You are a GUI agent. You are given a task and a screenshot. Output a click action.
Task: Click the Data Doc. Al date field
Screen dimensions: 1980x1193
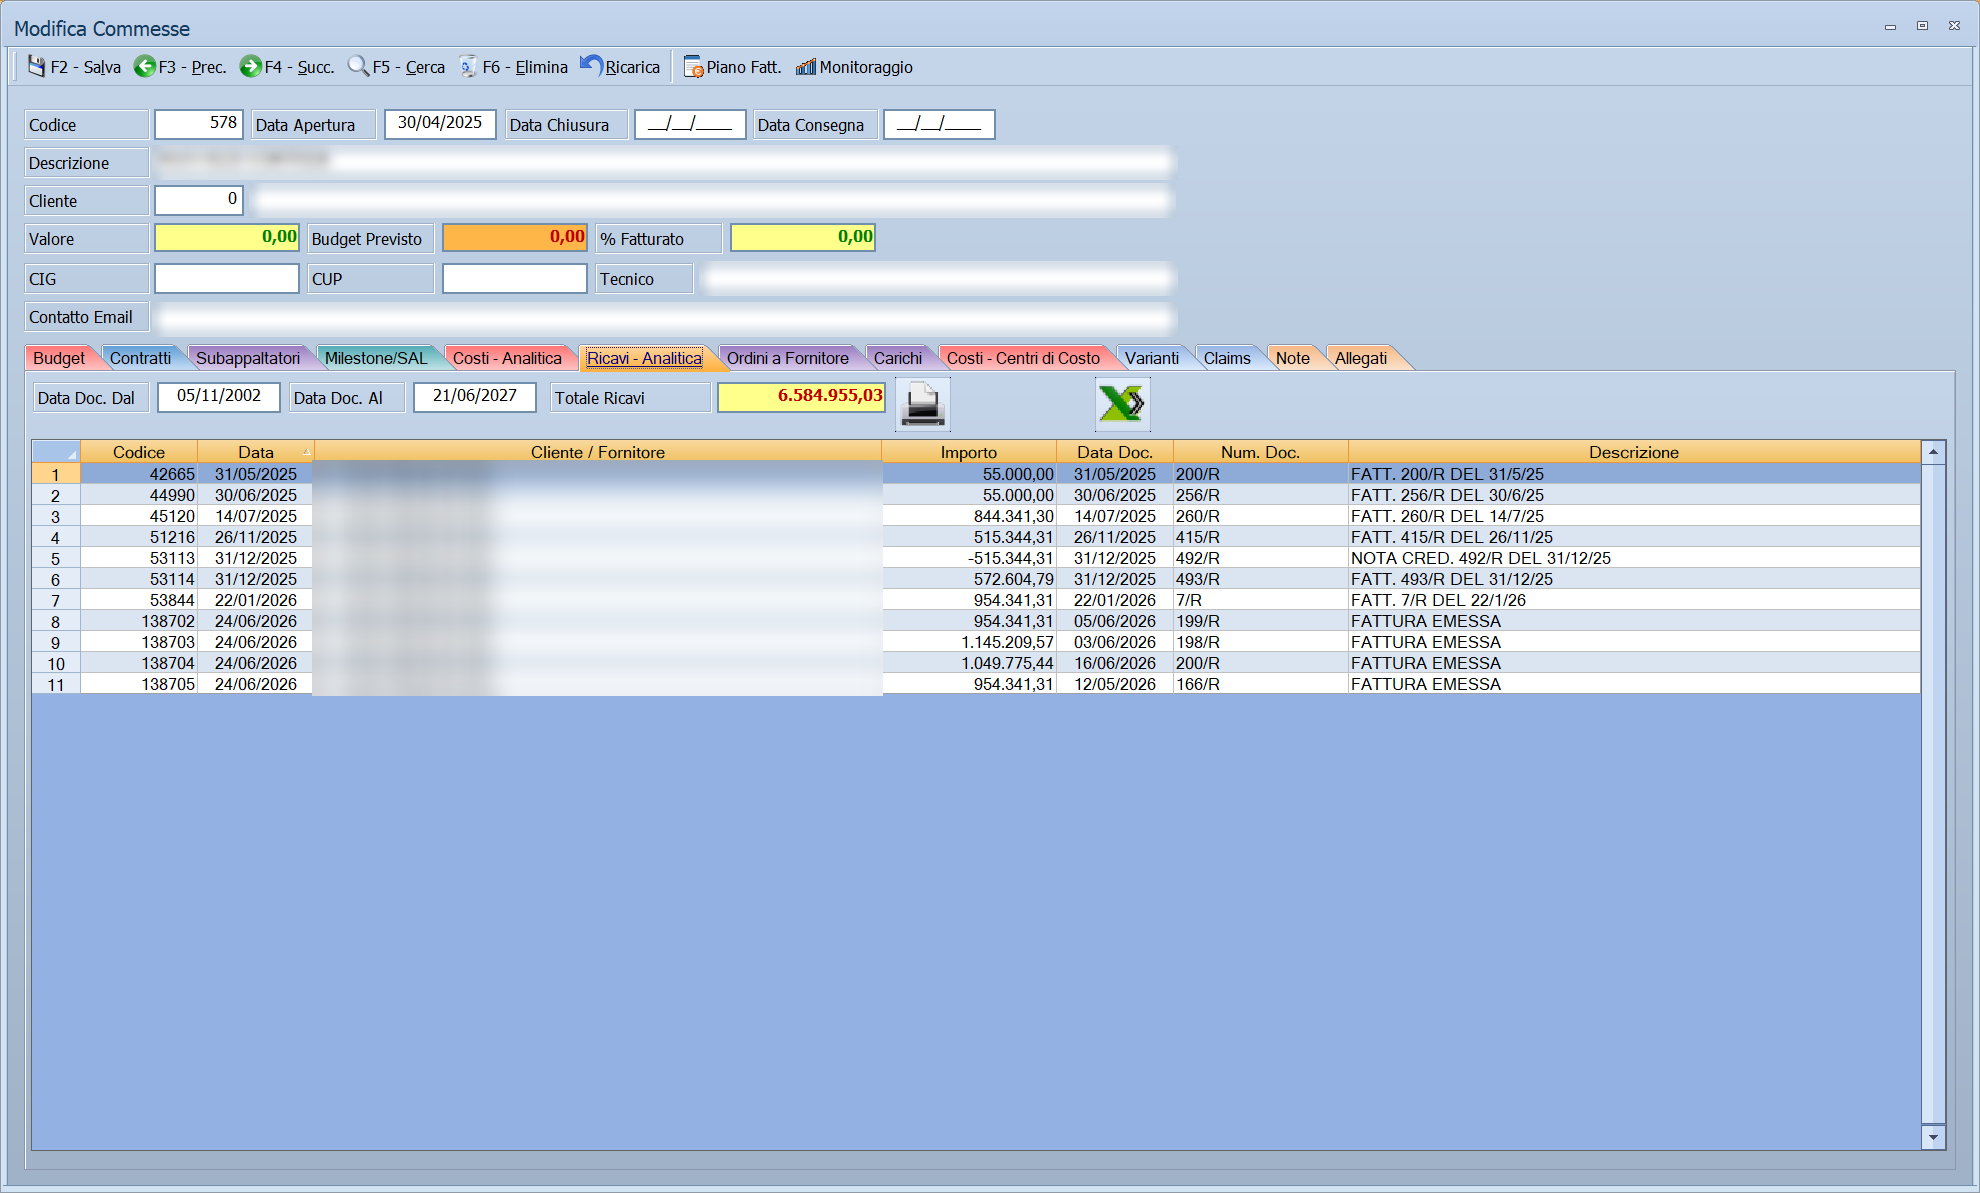tap(475, 397)
